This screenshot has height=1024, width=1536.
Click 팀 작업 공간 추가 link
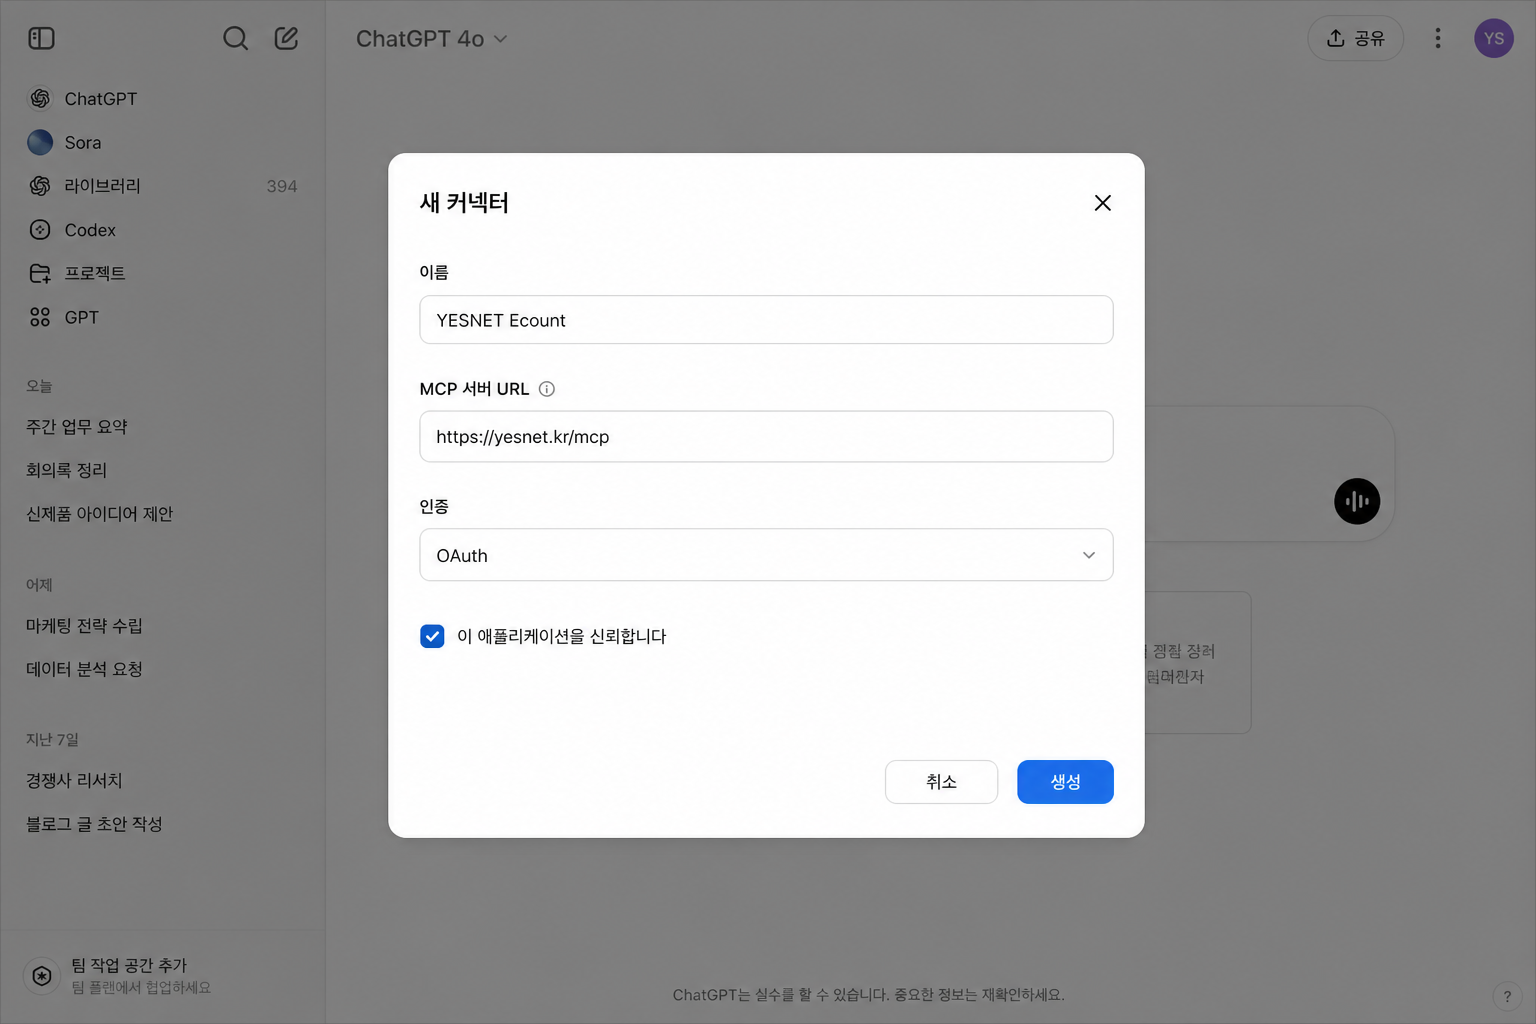point(129,965)
